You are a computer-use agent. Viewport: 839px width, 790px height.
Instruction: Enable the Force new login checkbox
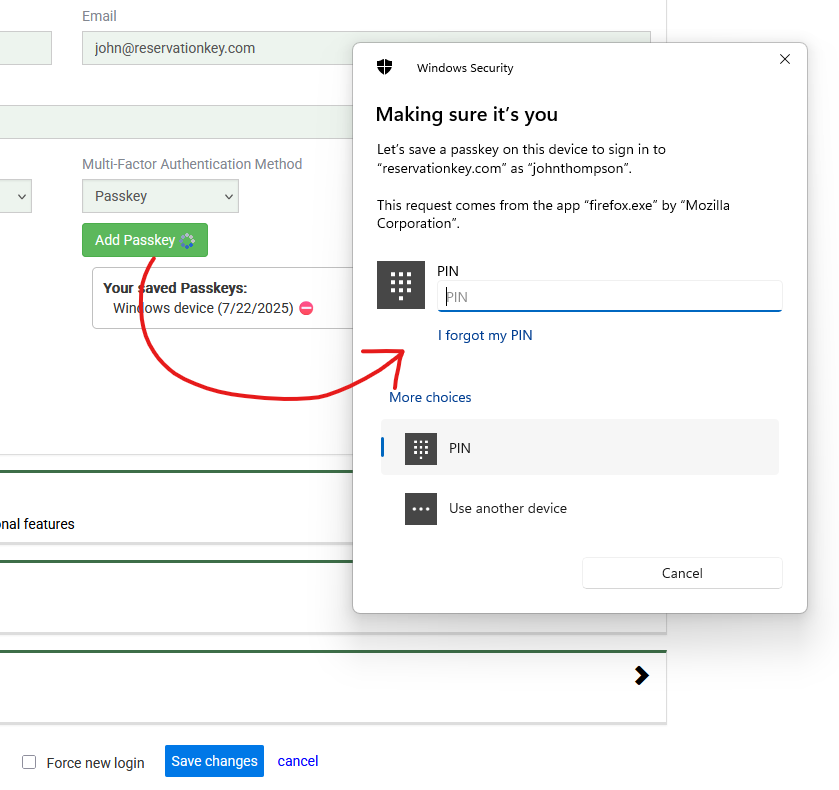29,762
